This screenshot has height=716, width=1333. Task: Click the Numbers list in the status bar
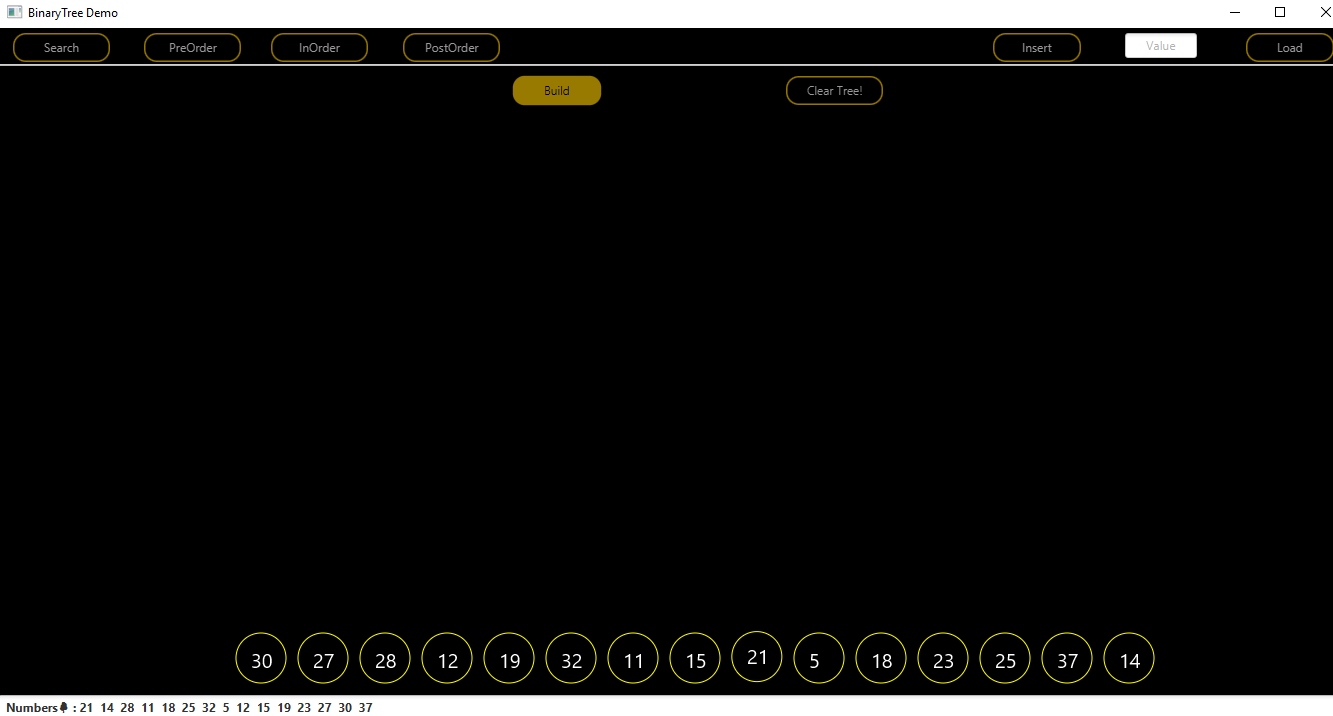(225, 707)
